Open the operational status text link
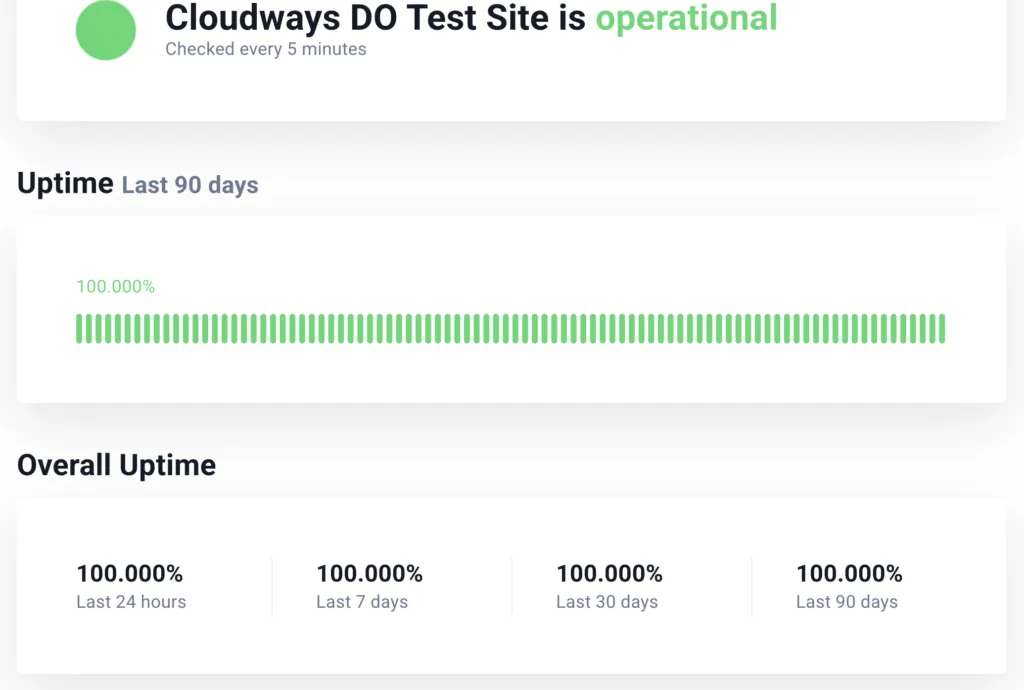The image size is (1024, 690). 686,18
